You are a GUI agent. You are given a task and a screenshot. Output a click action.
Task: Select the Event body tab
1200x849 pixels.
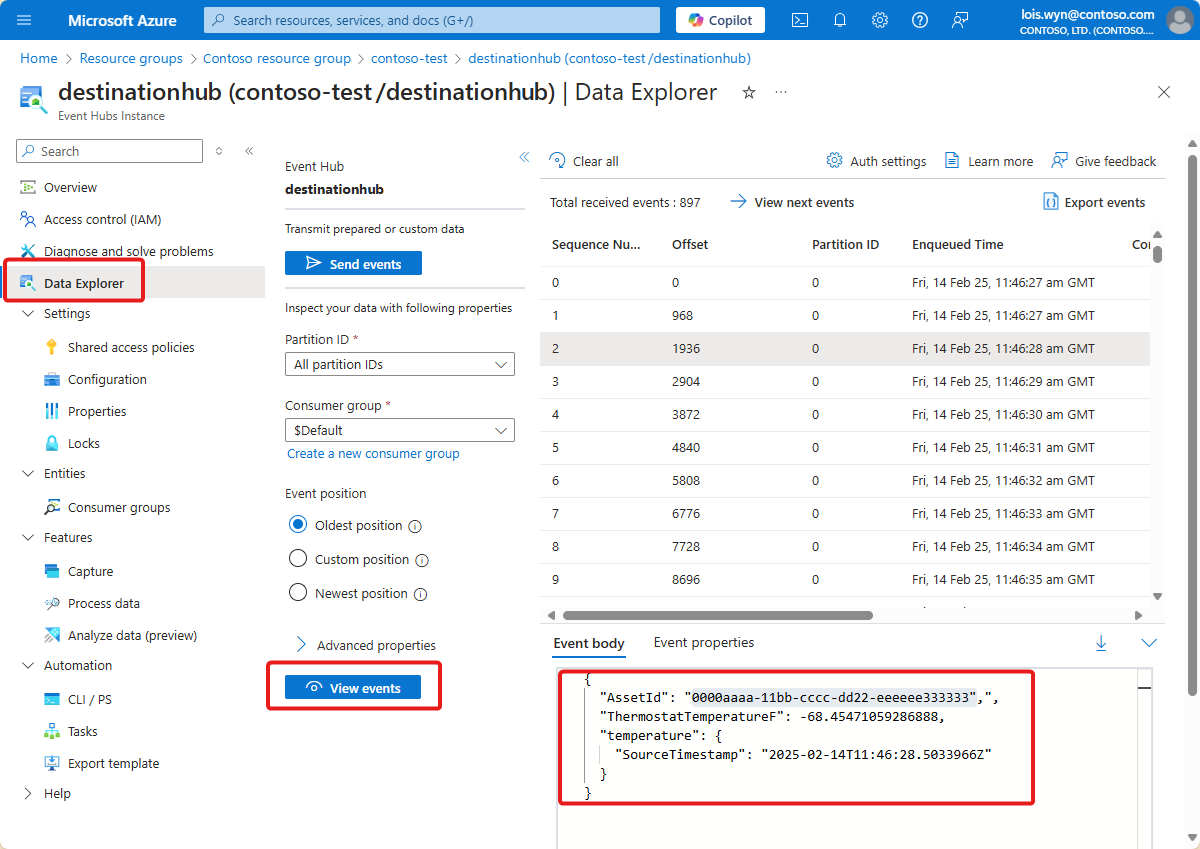(x=589, y=642)
